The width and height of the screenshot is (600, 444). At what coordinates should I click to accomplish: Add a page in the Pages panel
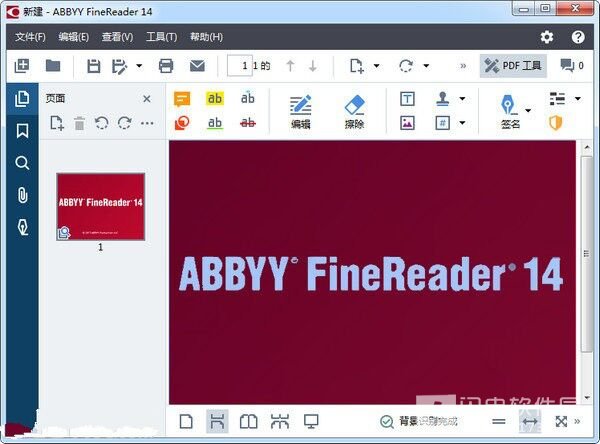click(57, 123)
